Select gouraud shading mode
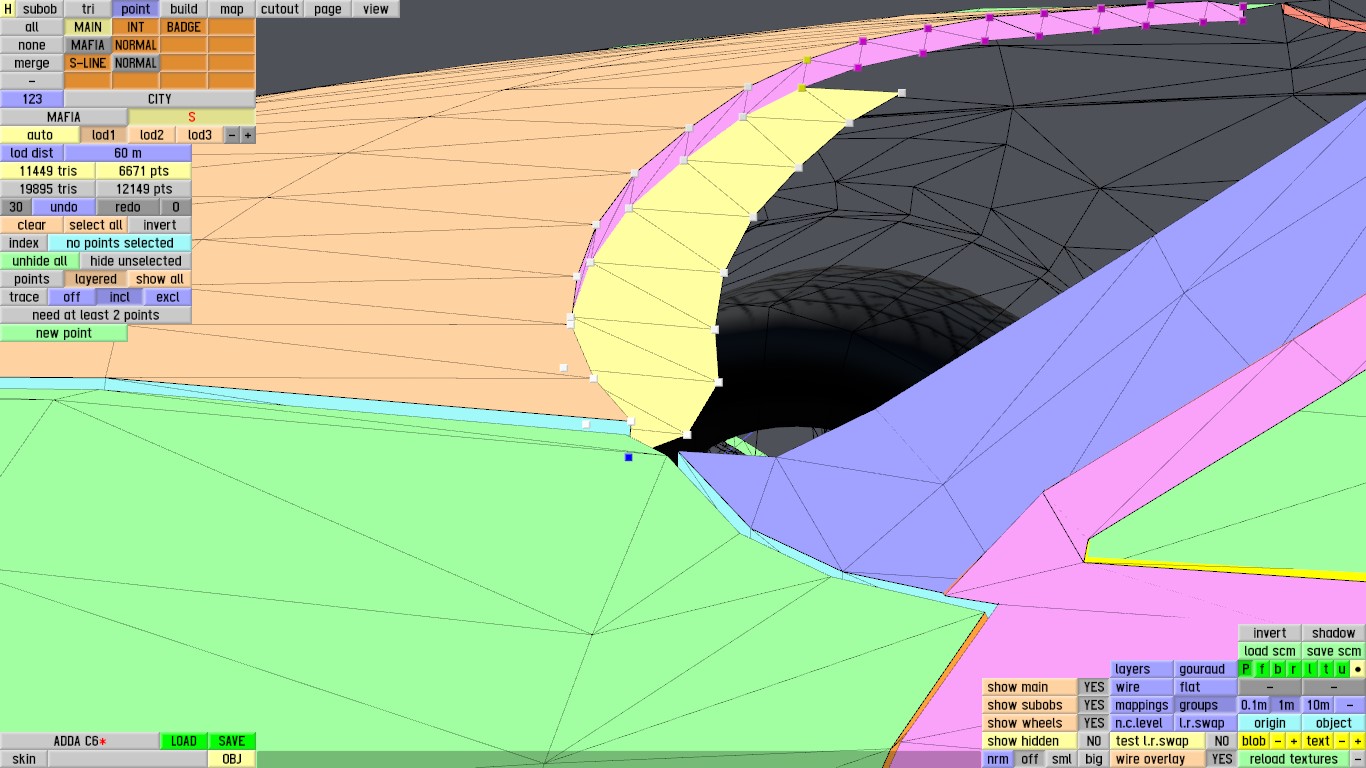1366x768 pixels. [x=1205, y=669]
